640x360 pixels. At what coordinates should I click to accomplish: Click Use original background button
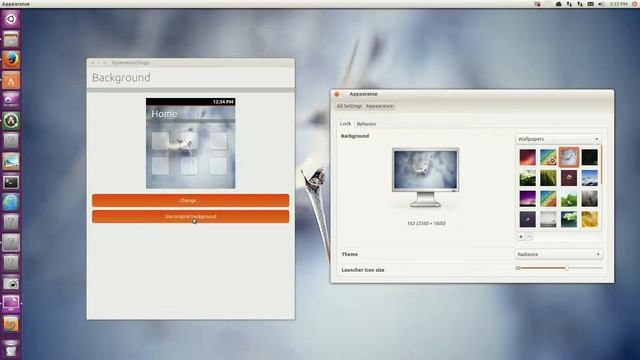pos(191,216)
